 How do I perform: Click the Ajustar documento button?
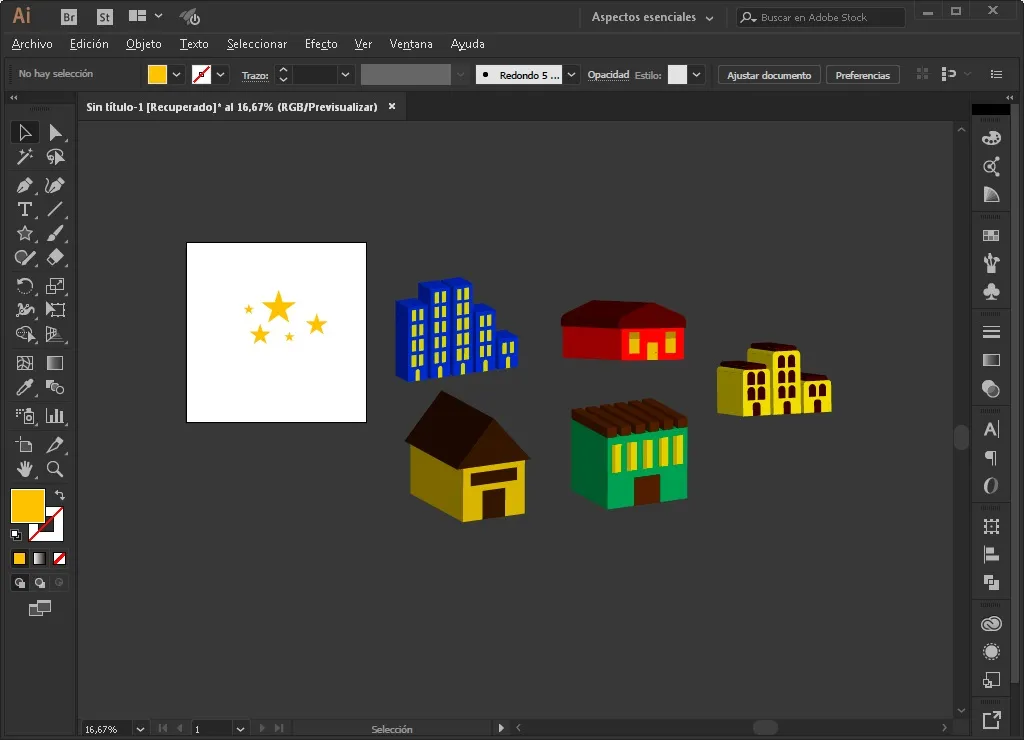pos(769,75)
